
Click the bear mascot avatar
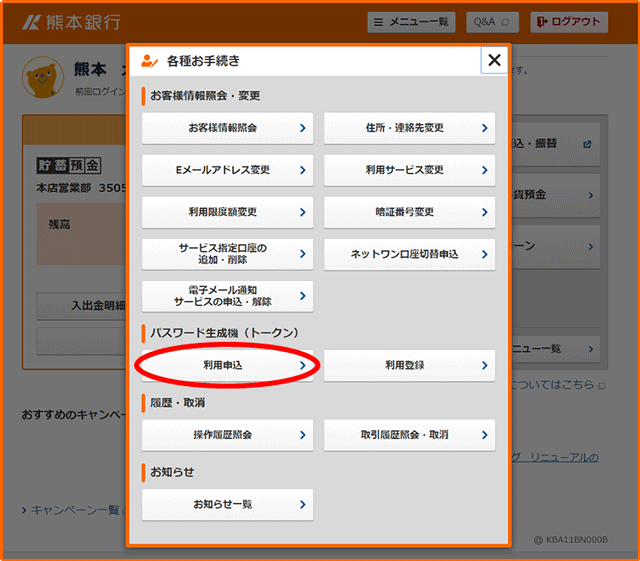pos(43,77)
